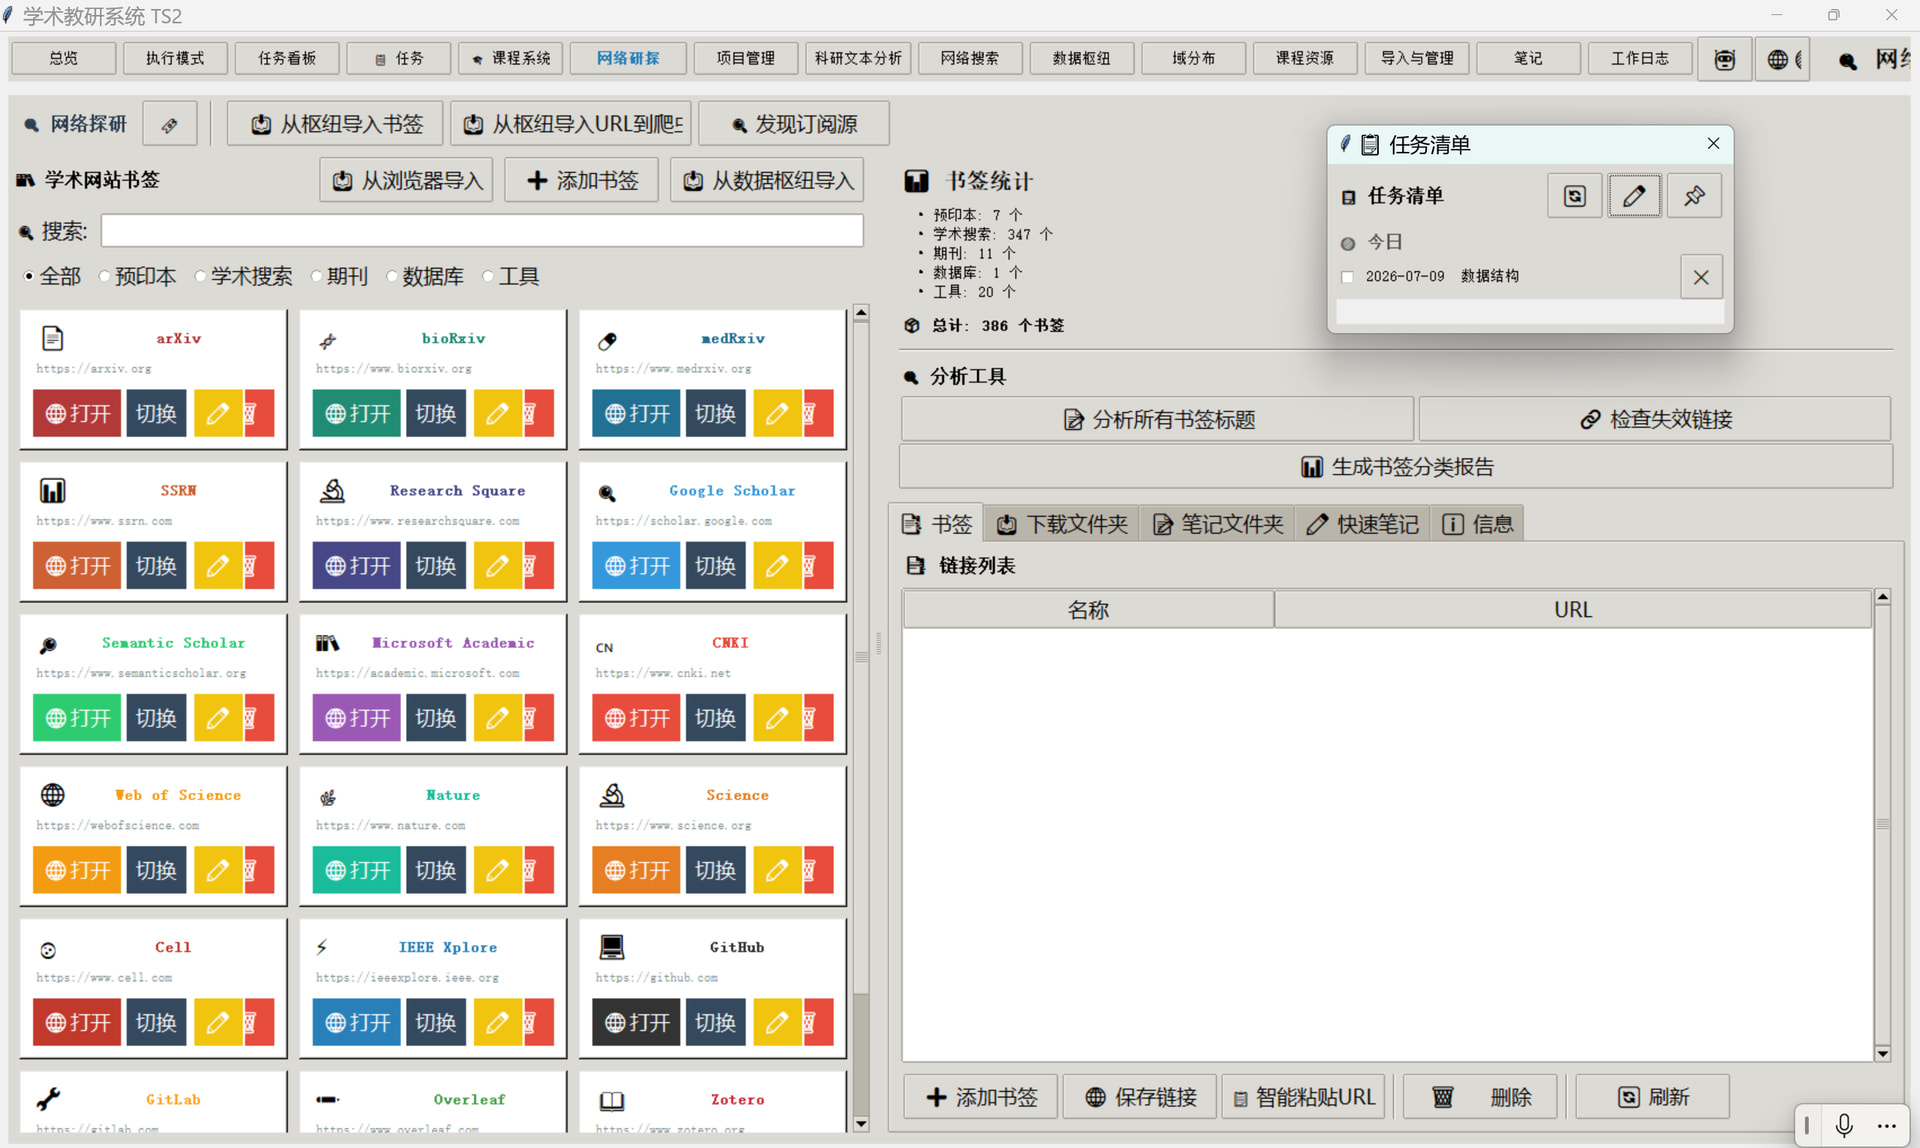Screen dimensions: 1920x1148
Task: Click the three-dots more options at bottom right
Action: pos(1886,1126)
